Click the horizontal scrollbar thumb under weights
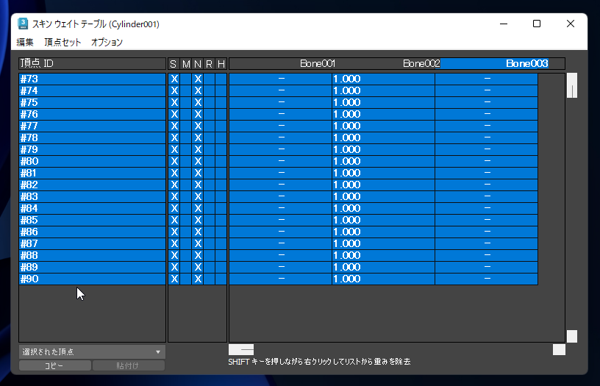Viewport: 600px width, 386px height. pos(241,350)
